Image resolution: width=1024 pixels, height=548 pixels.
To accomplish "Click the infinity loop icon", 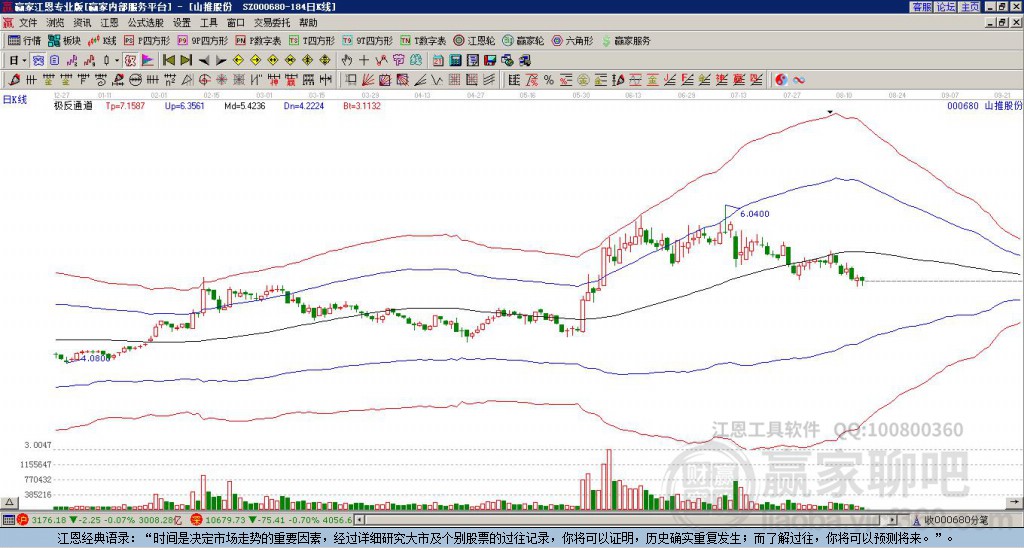I will pyautogui.click(x=798, y=80).
